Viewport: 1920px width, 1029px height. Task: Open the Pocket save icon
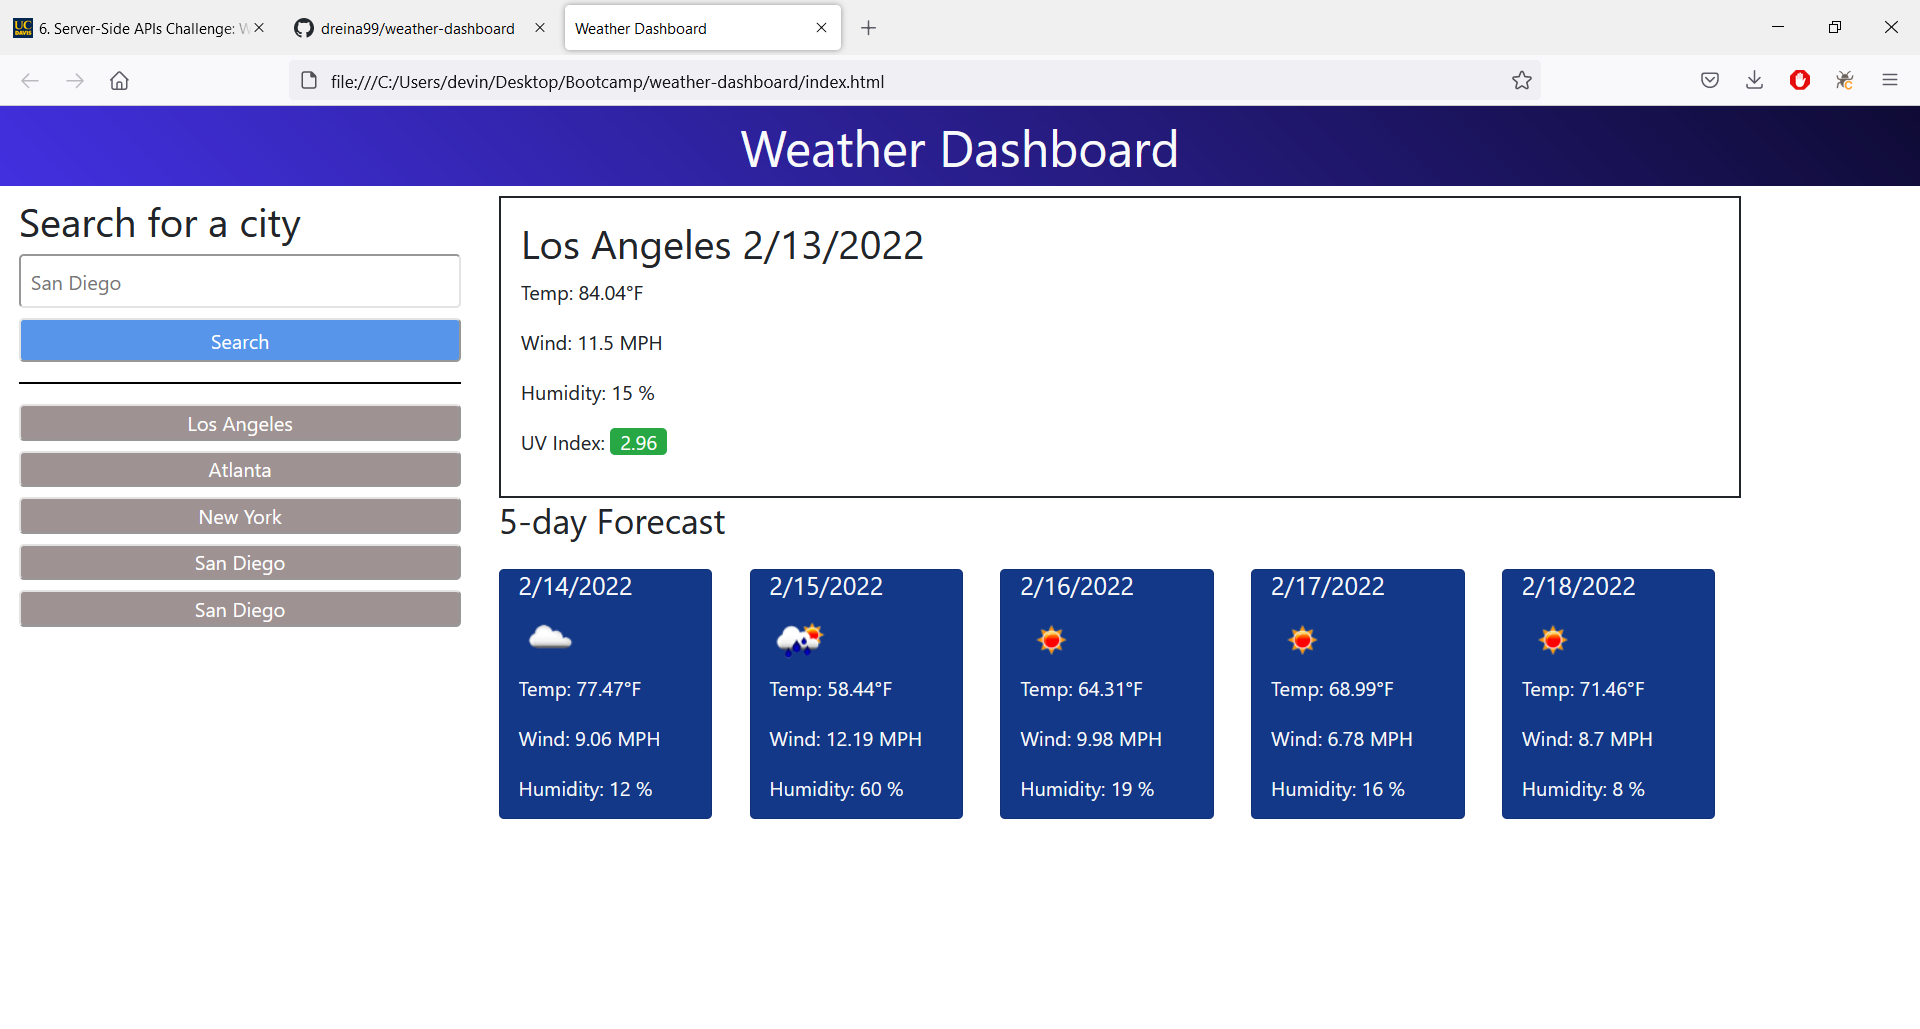coord(1710,81)
